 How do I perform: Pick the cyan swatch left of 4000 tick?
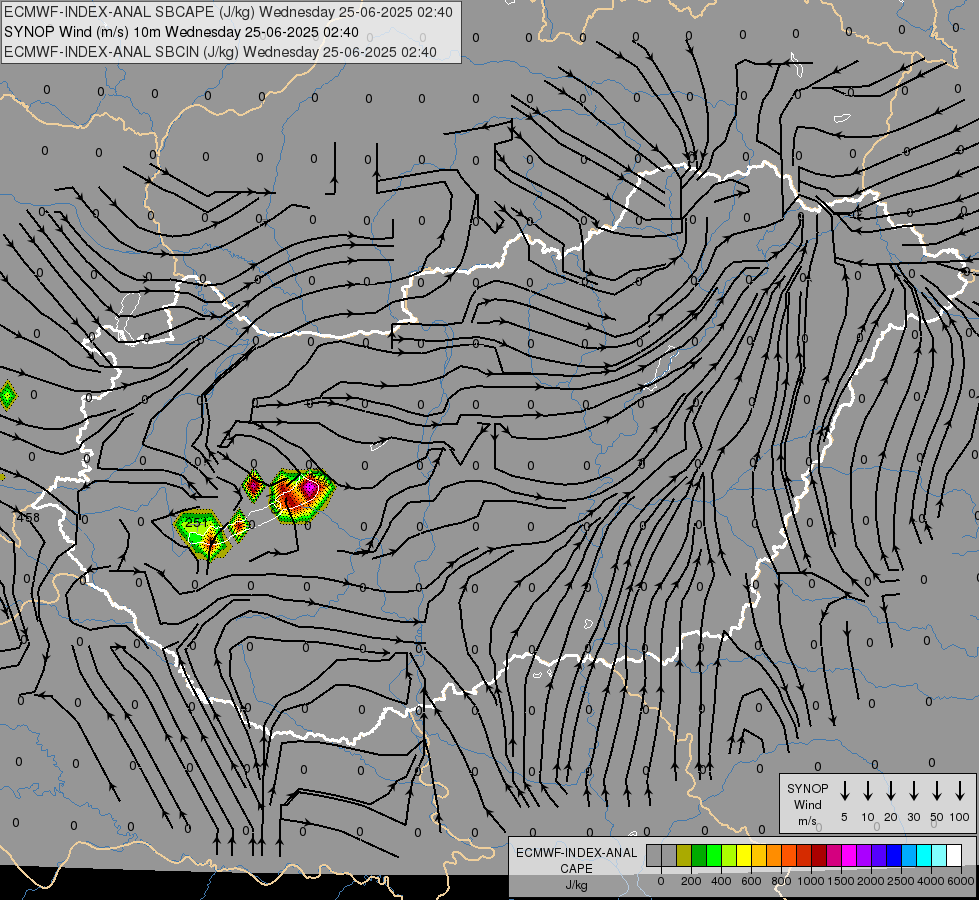tap(923, 855)
